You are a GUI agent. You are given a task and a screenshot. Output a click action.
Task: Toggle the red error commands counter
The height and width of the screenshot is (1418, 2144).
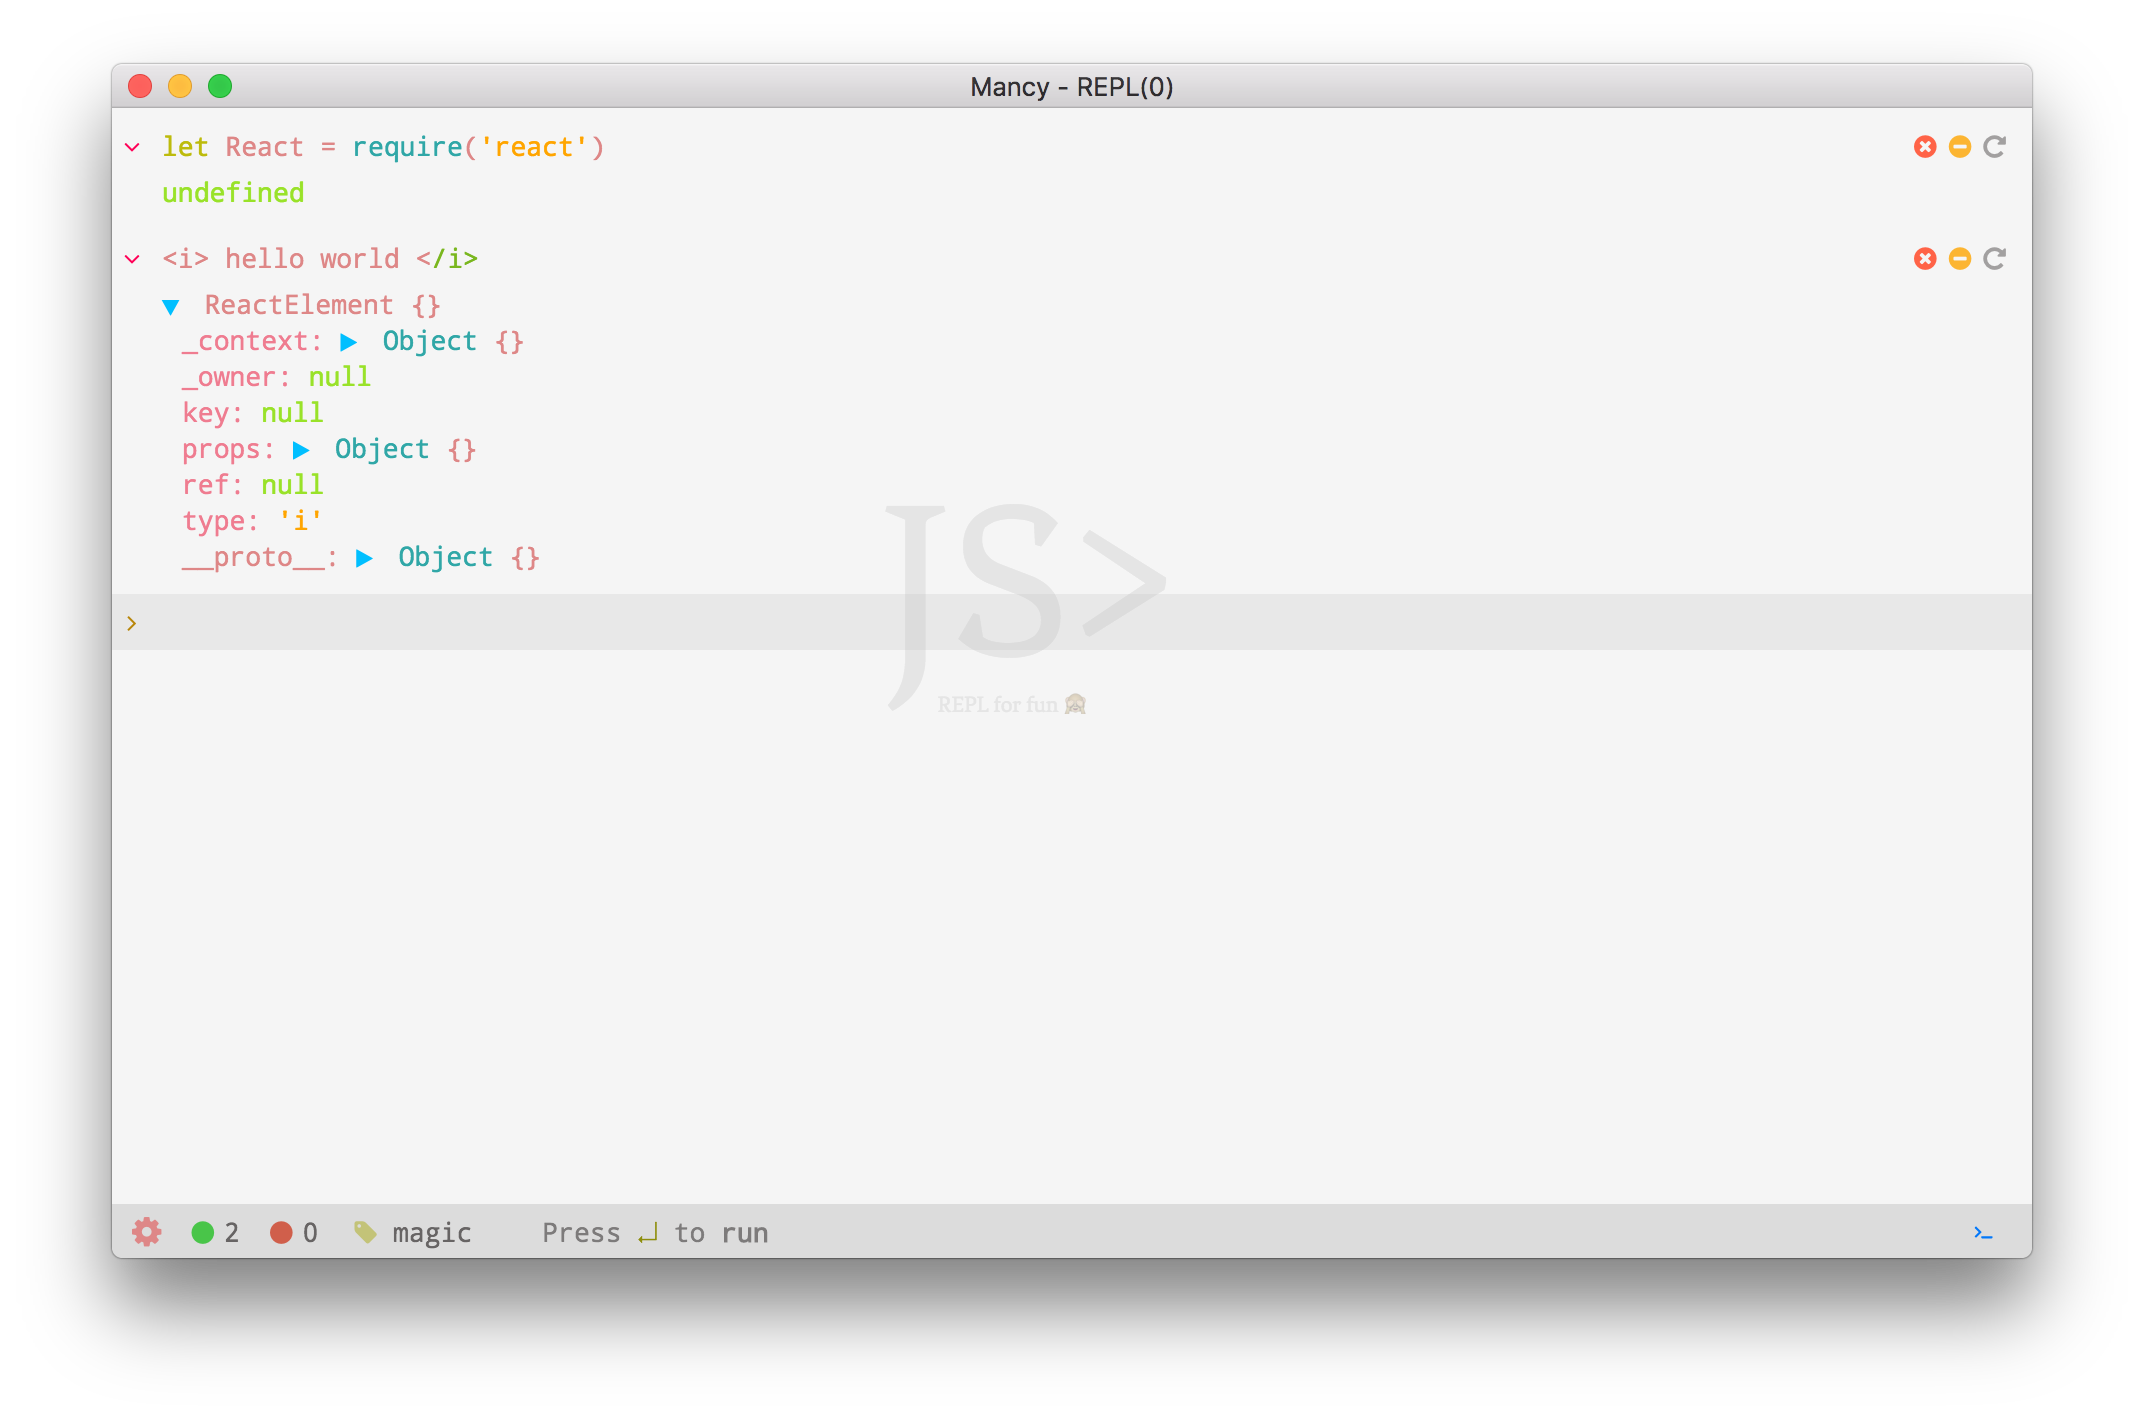pyautogui.click(x=281, y=1232)
